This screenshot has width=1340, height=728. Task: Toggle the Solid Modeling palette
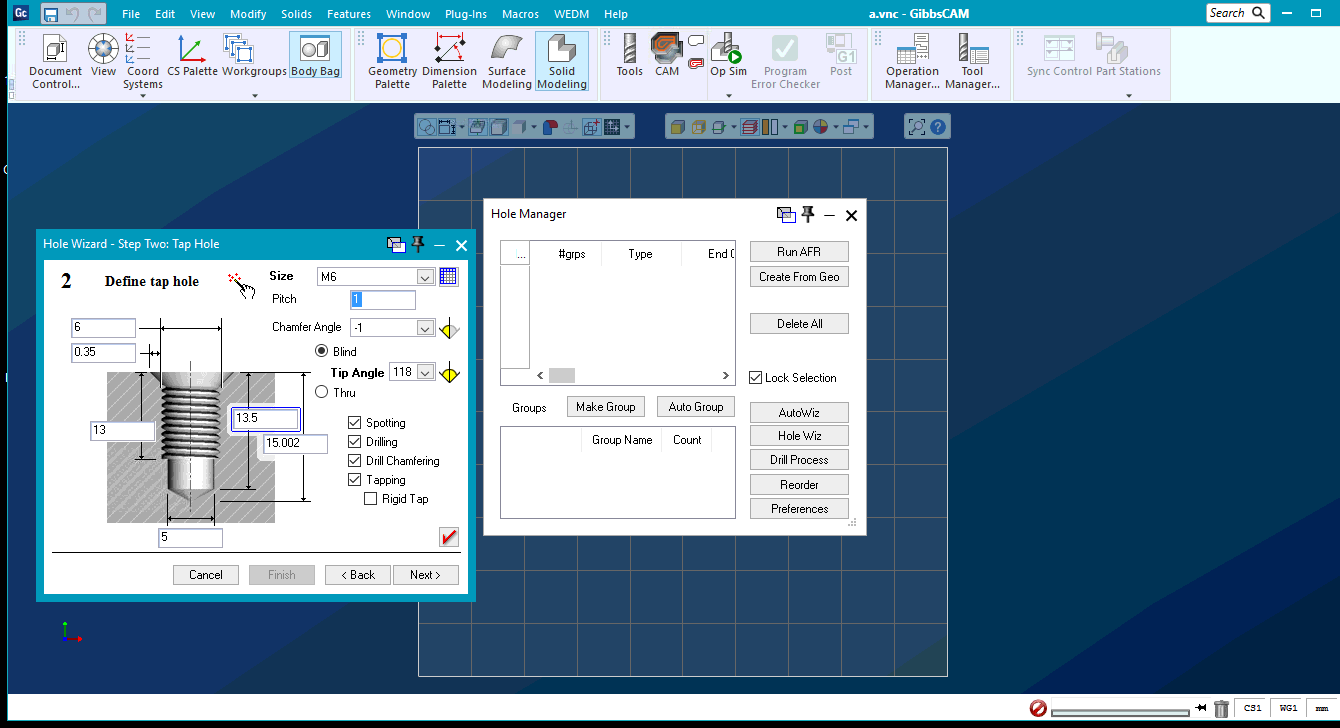coord(562,61)
